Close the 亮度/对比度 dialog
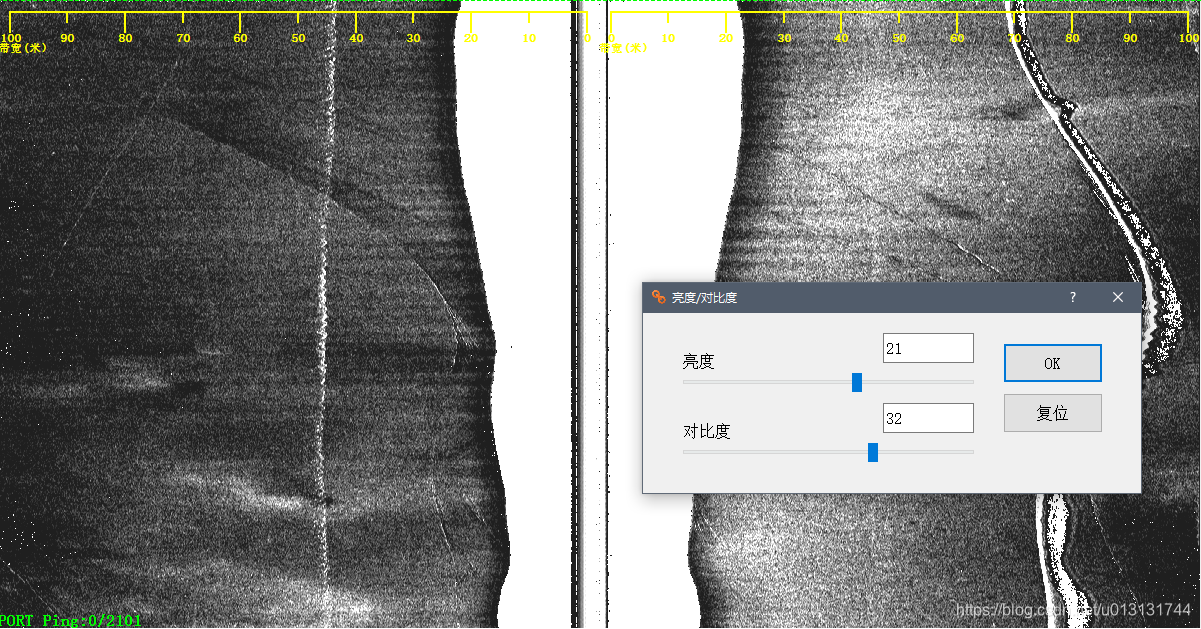Image resolution: width=1201 pixels, height=629 pixels. (1118, 297)
